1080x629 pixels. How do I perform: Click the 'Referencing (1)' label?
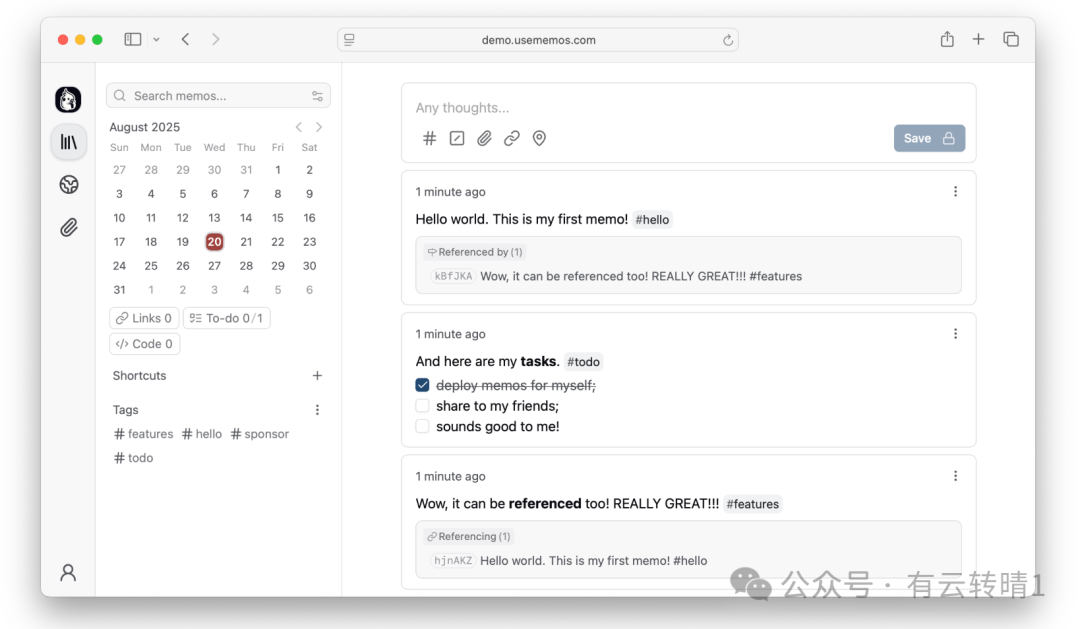(469, 537)
